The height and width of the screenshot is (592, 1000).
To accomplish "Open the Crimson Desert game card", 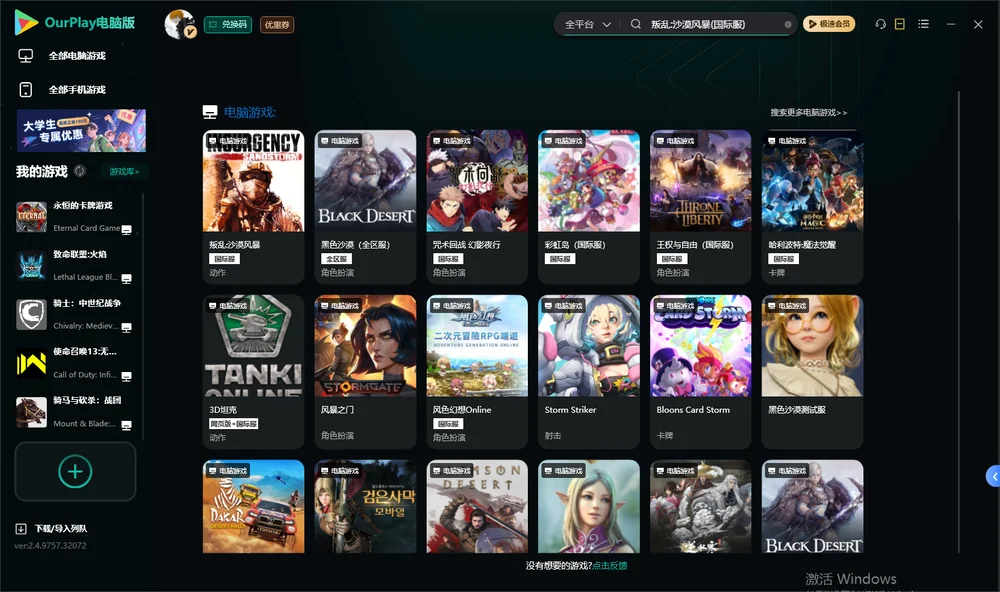I will [x=477, y=507].
